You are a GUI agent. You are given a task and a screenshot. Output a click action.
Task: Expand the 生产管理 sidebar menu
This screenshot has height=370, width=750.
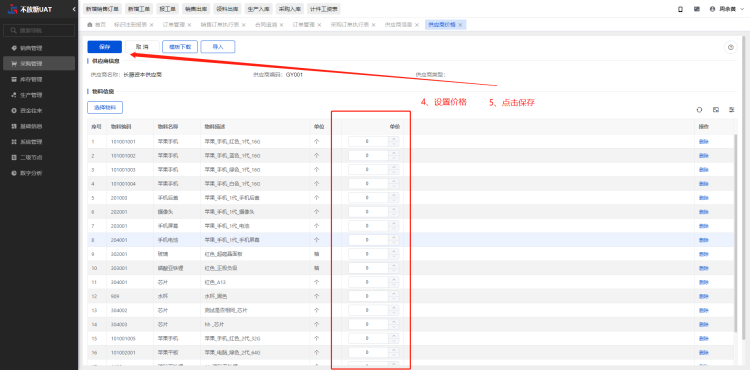[x=39, y=95]
